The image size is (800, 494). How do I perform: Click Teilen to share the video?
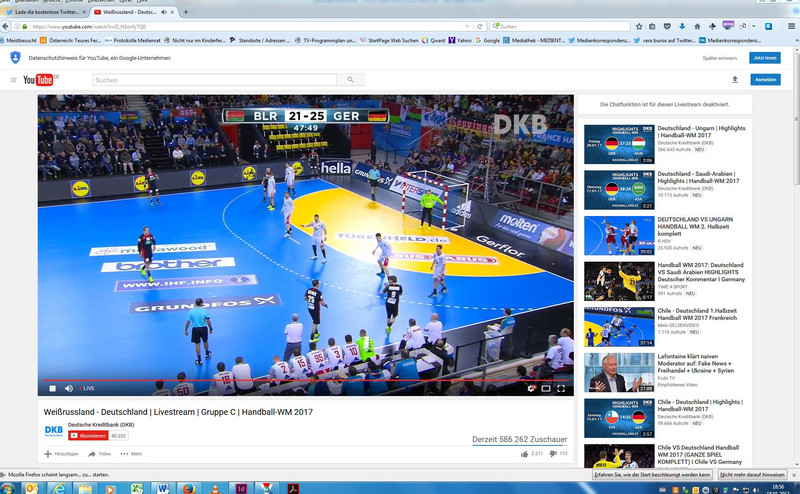(x=99, y=454)
